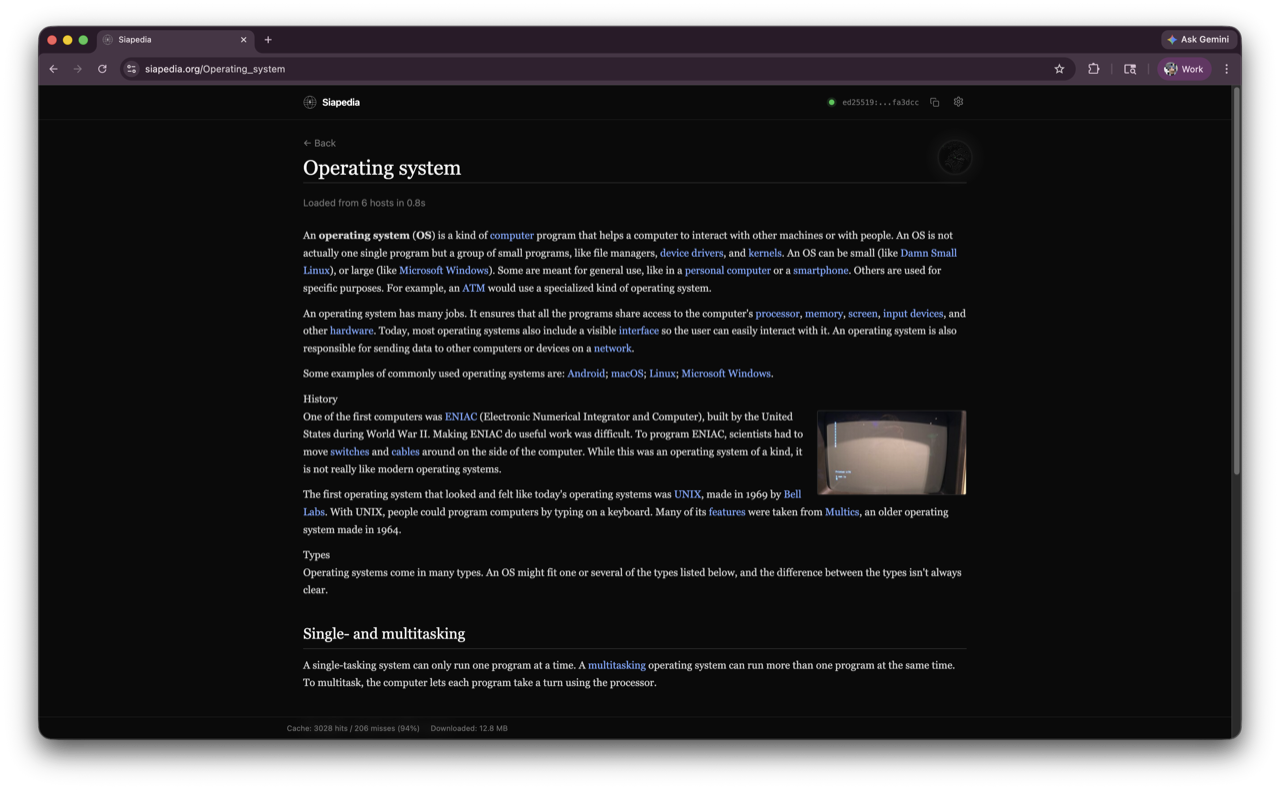Open a new browser tab
The width and height of the screenshot is (1280, 790).
point(268,40)
